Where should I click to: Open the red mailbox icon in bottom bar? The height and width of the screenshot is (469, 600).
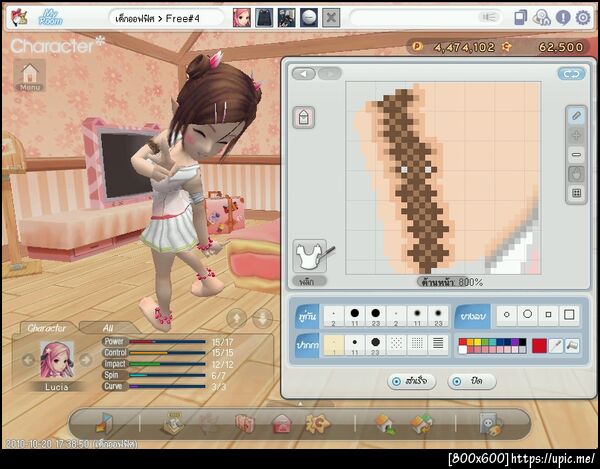tap(281, 424)
